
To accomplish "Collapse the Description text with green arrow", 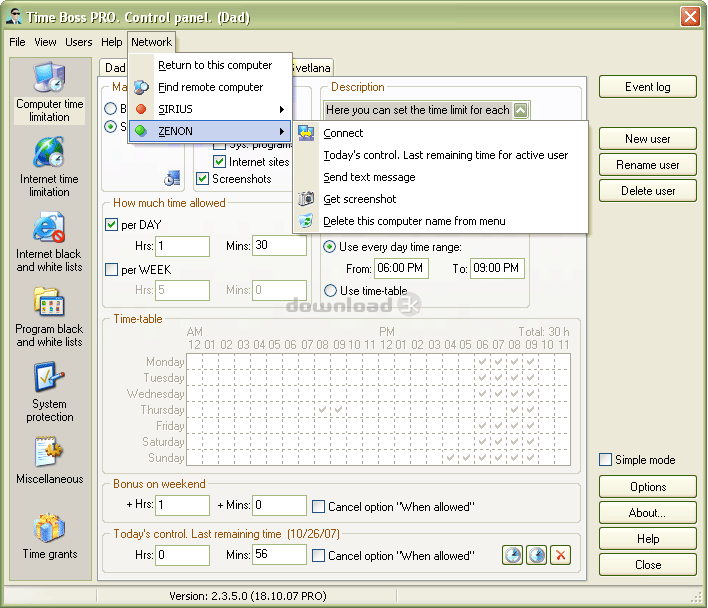I will point(520,111).
